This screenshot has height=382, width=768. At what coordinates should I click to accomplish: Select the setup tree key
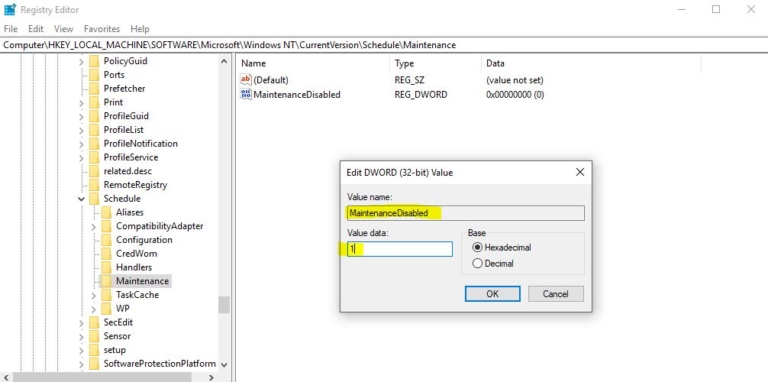(x=115, y=350)
